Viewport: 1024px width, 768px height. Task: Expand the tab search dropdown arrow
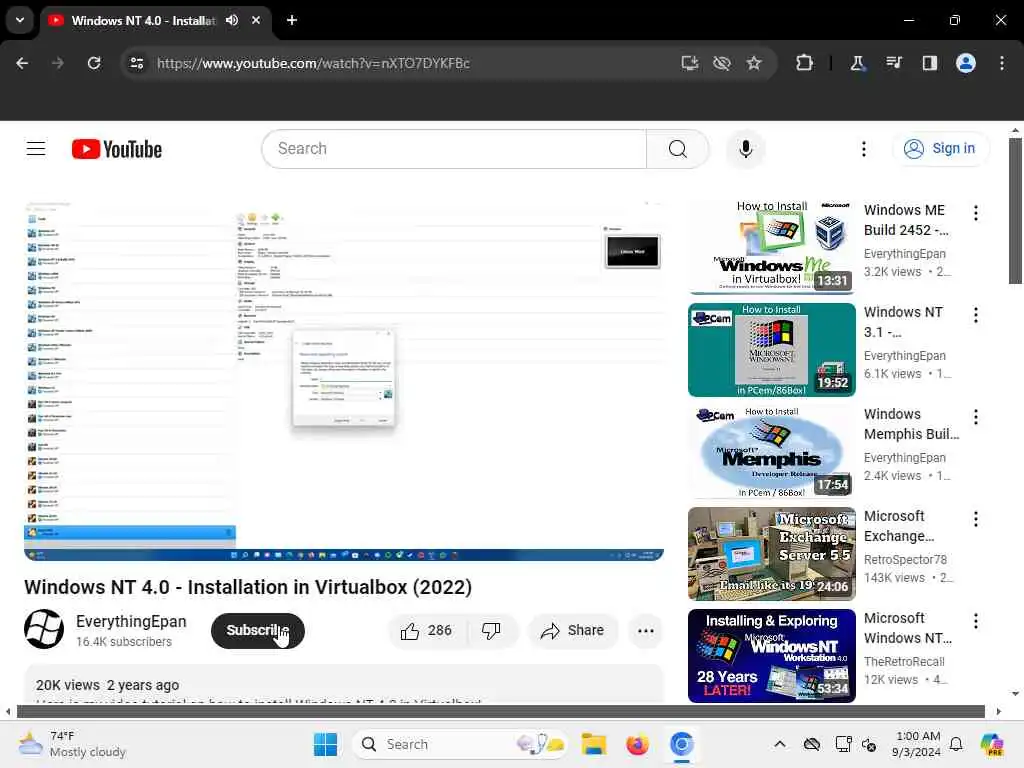click(x=20, y=20)
